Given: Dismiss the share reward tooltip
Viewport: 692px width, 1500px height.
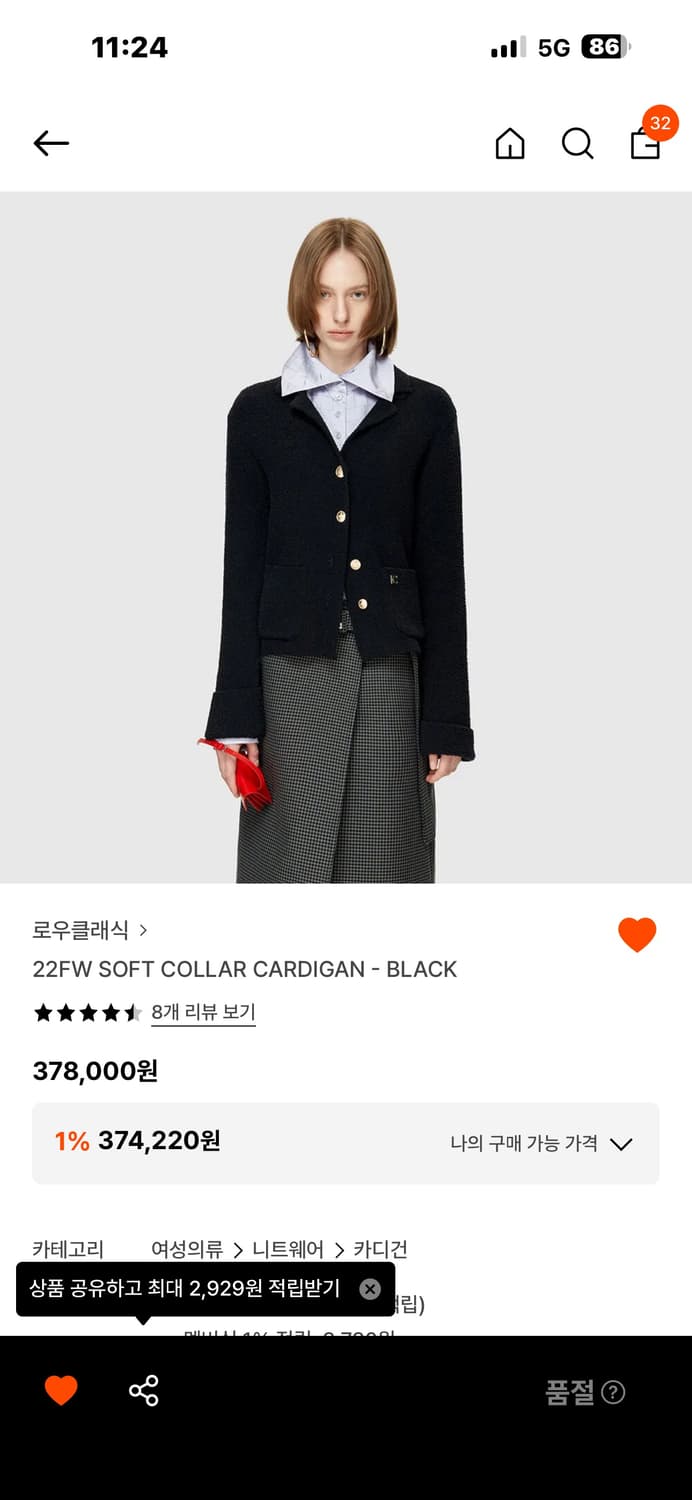Looking at the screenshot, I should [370, 1289].
